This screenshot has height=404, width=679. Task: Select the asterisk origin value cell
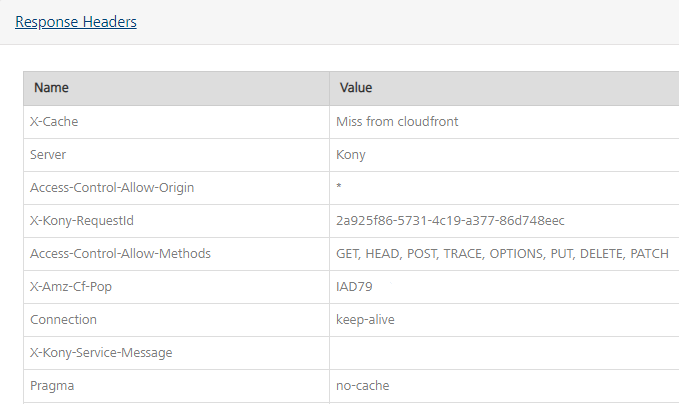pyautogui.click(x=504, y=187)
